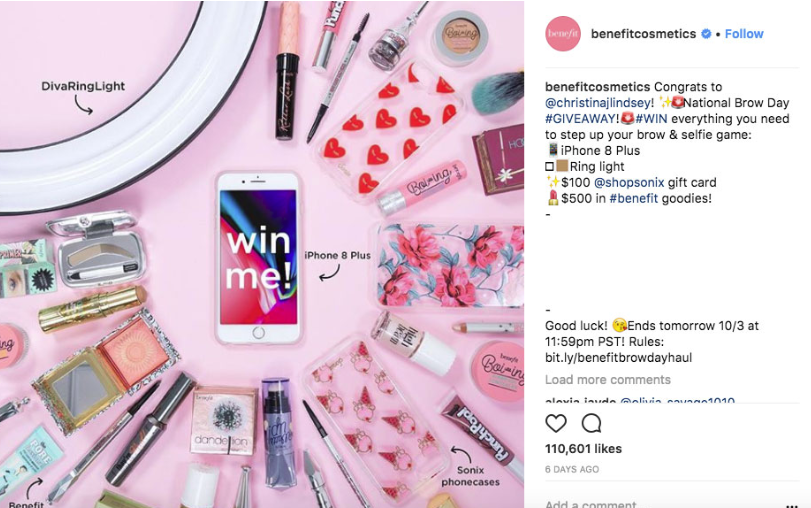Screen dimensions: 811x508
Task: Click benefitcosmetics name in the caption
Action: pos(597,87)
